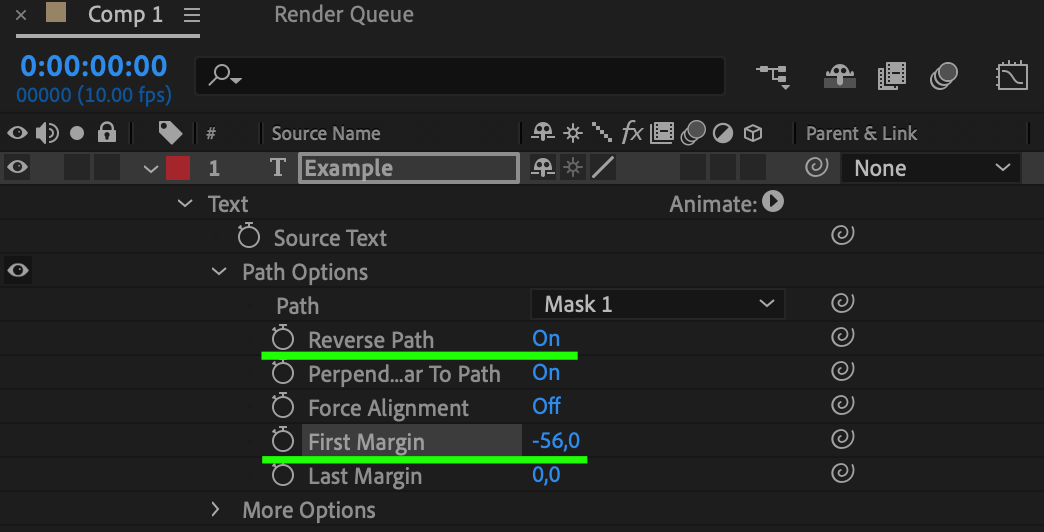
Task: Open the Comp 1 panel menu
Action: pyautogui.click(x=192, y=15)
